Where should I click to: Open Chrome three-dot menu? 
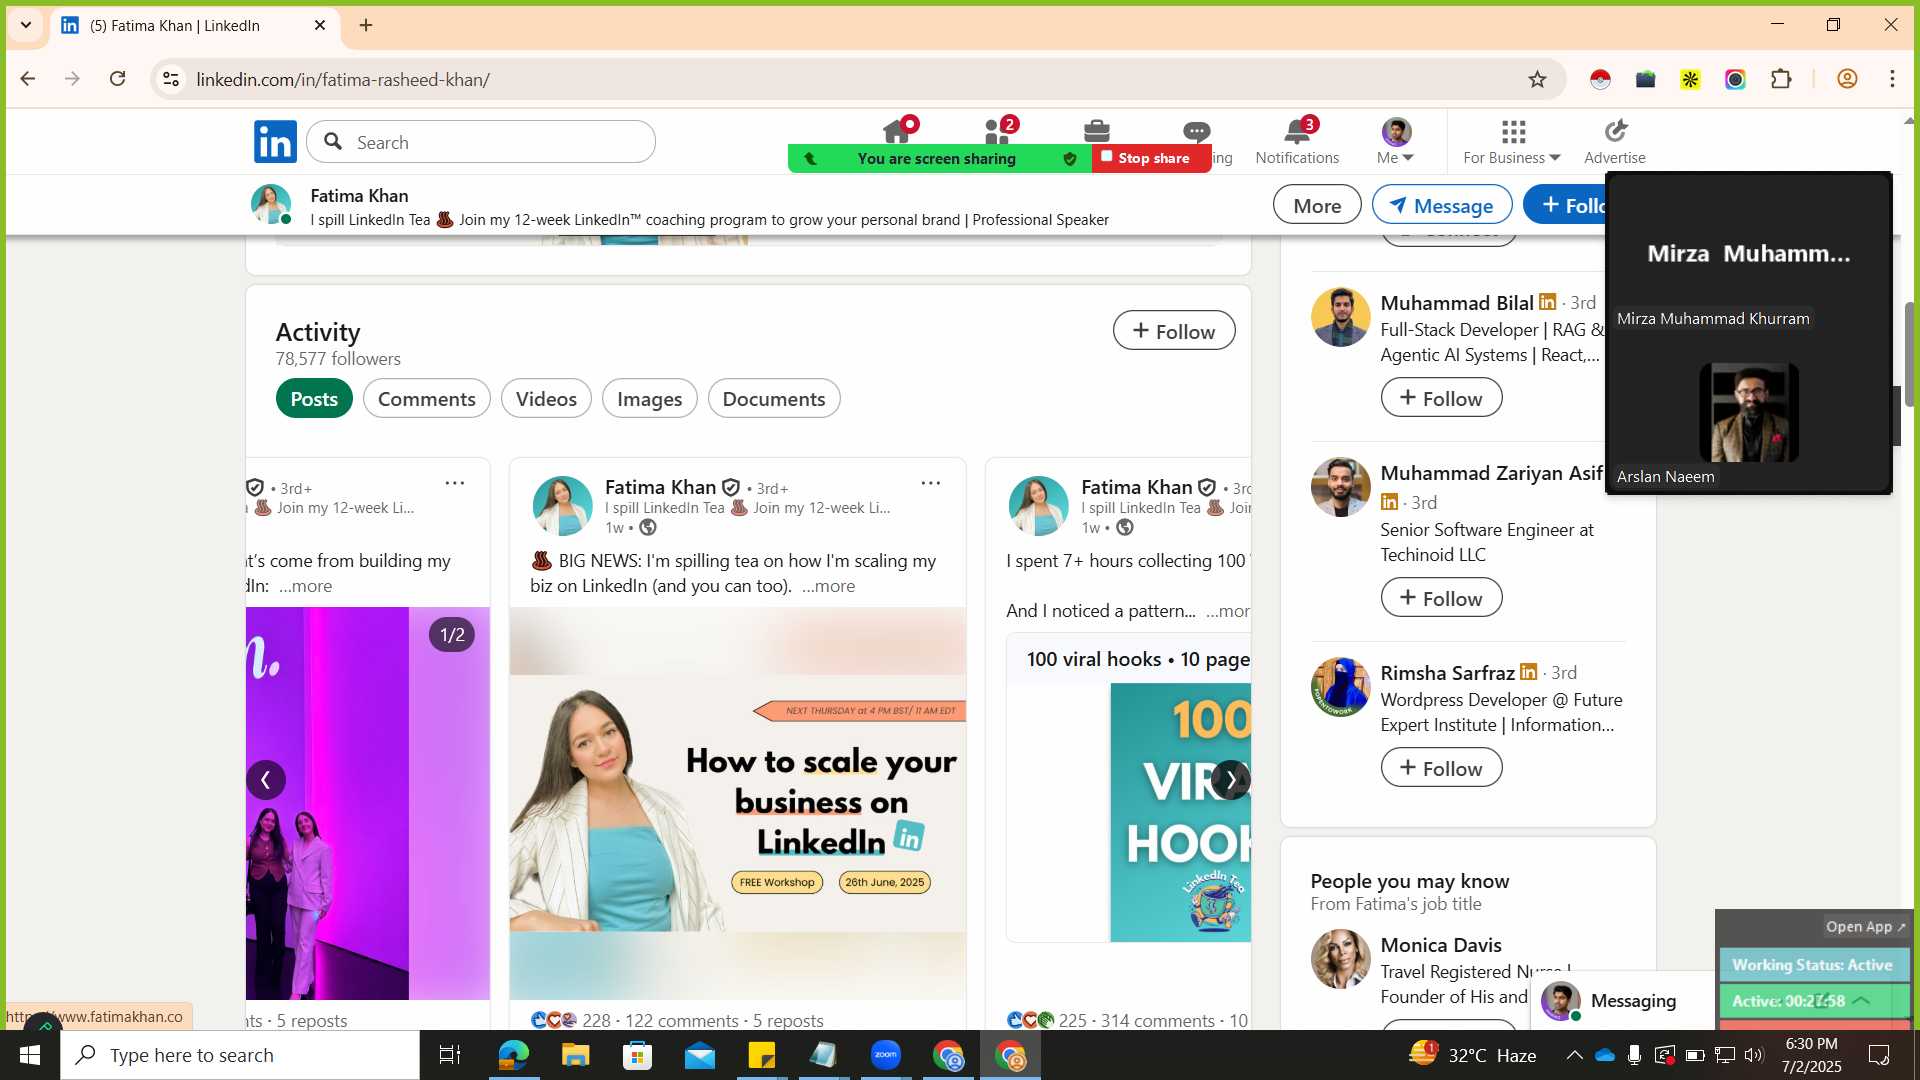pos(1892,79)
